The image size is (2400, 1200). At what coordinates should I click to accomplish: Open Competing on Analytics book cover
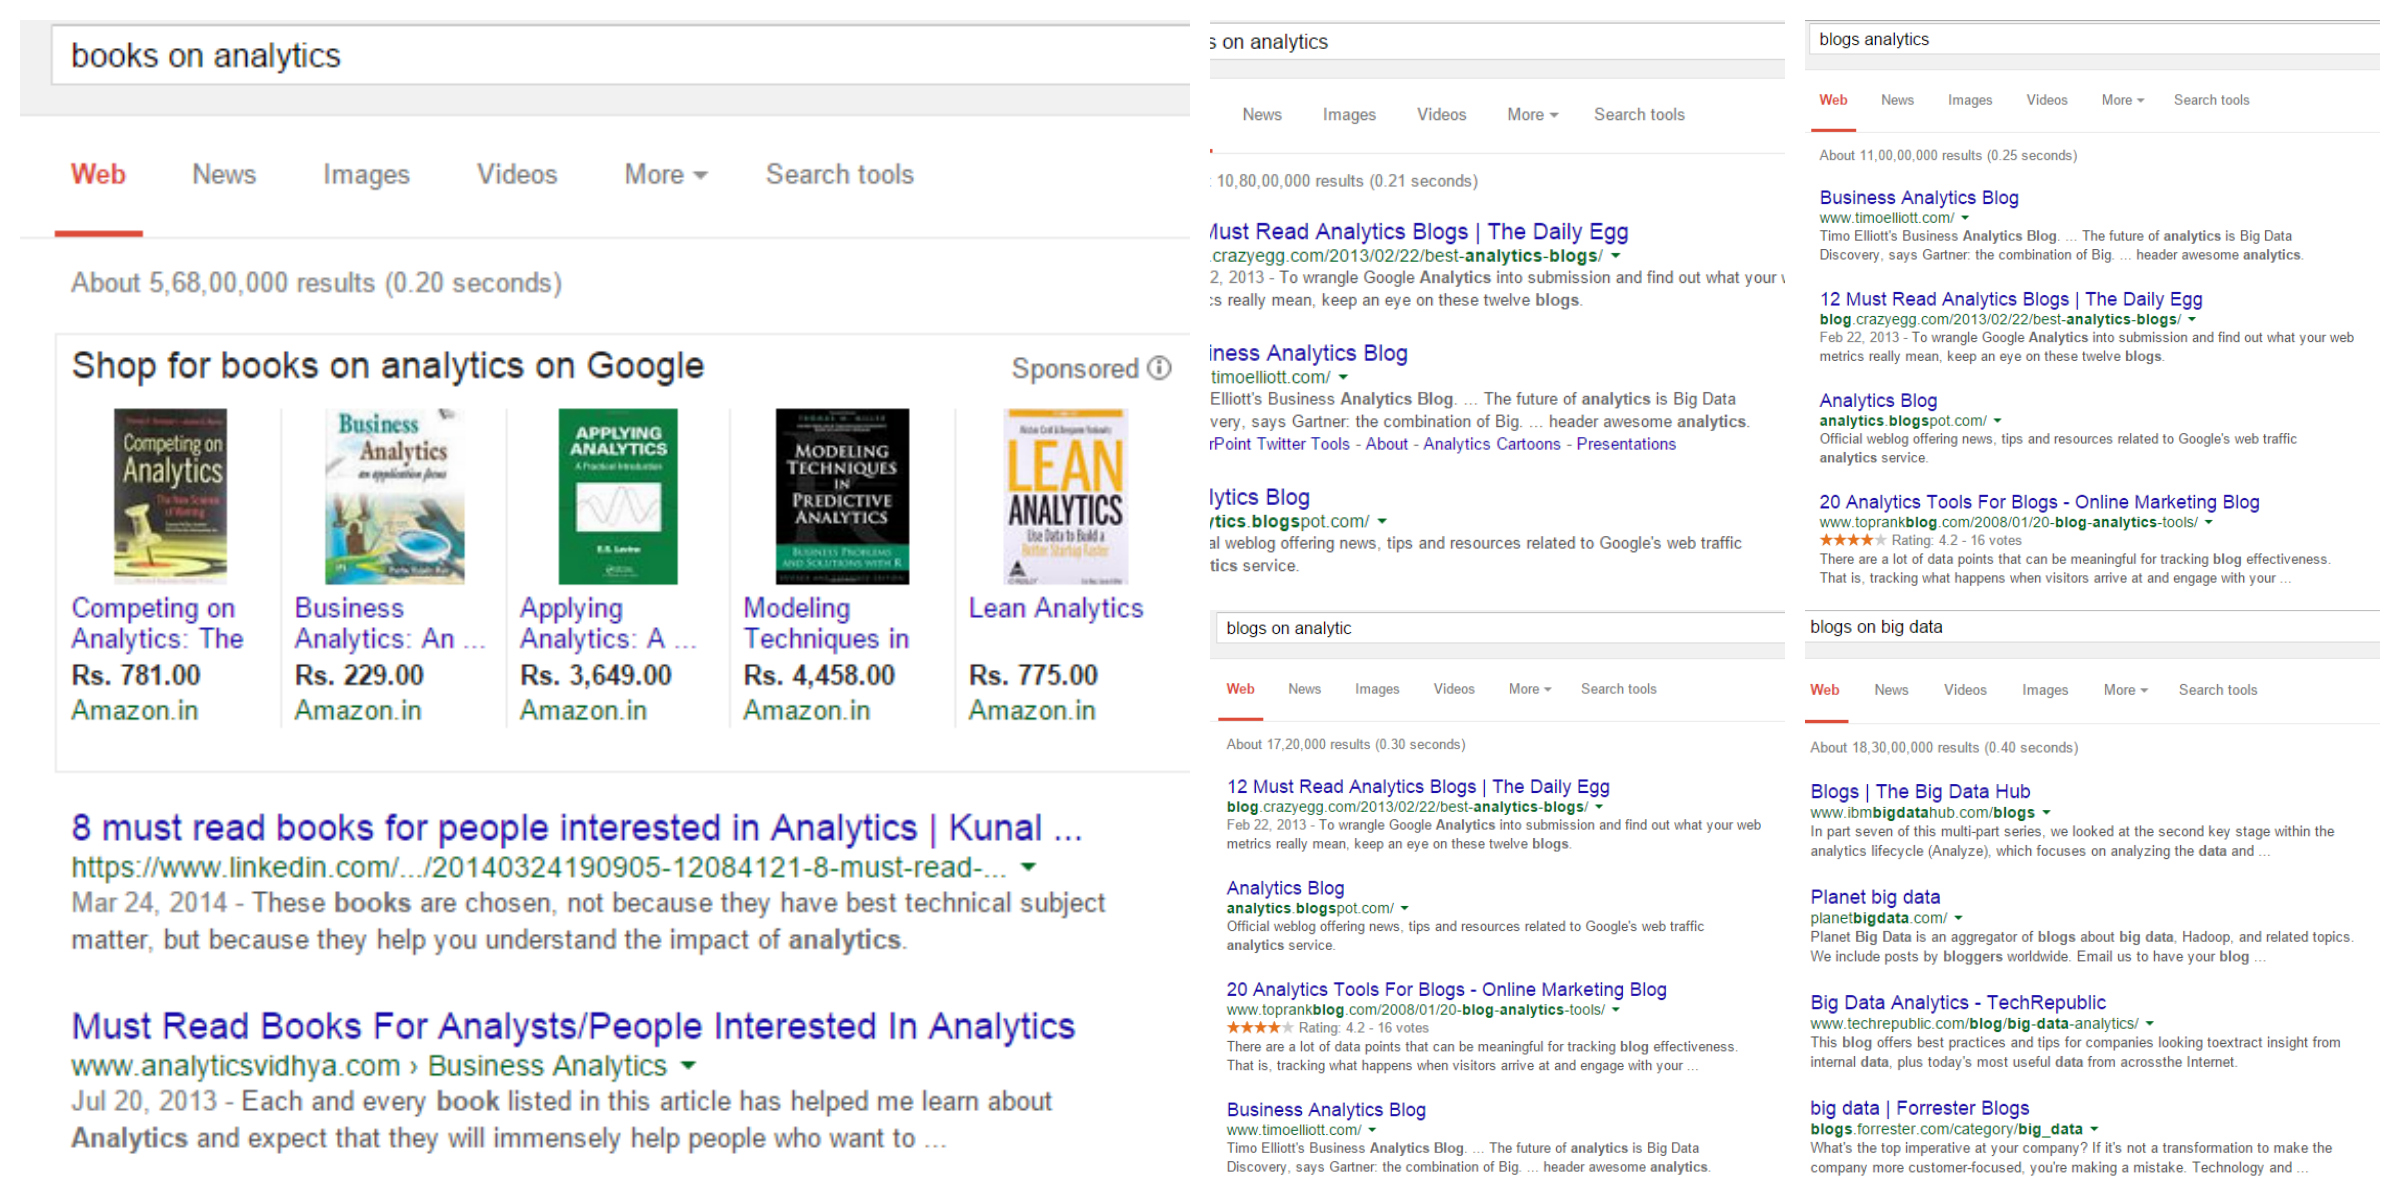(170, 495)
